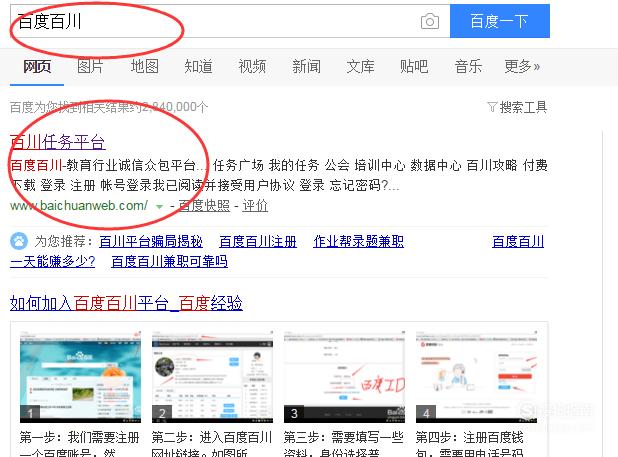Expand the green arrow beside baichuanweb URL

point(159,206)
